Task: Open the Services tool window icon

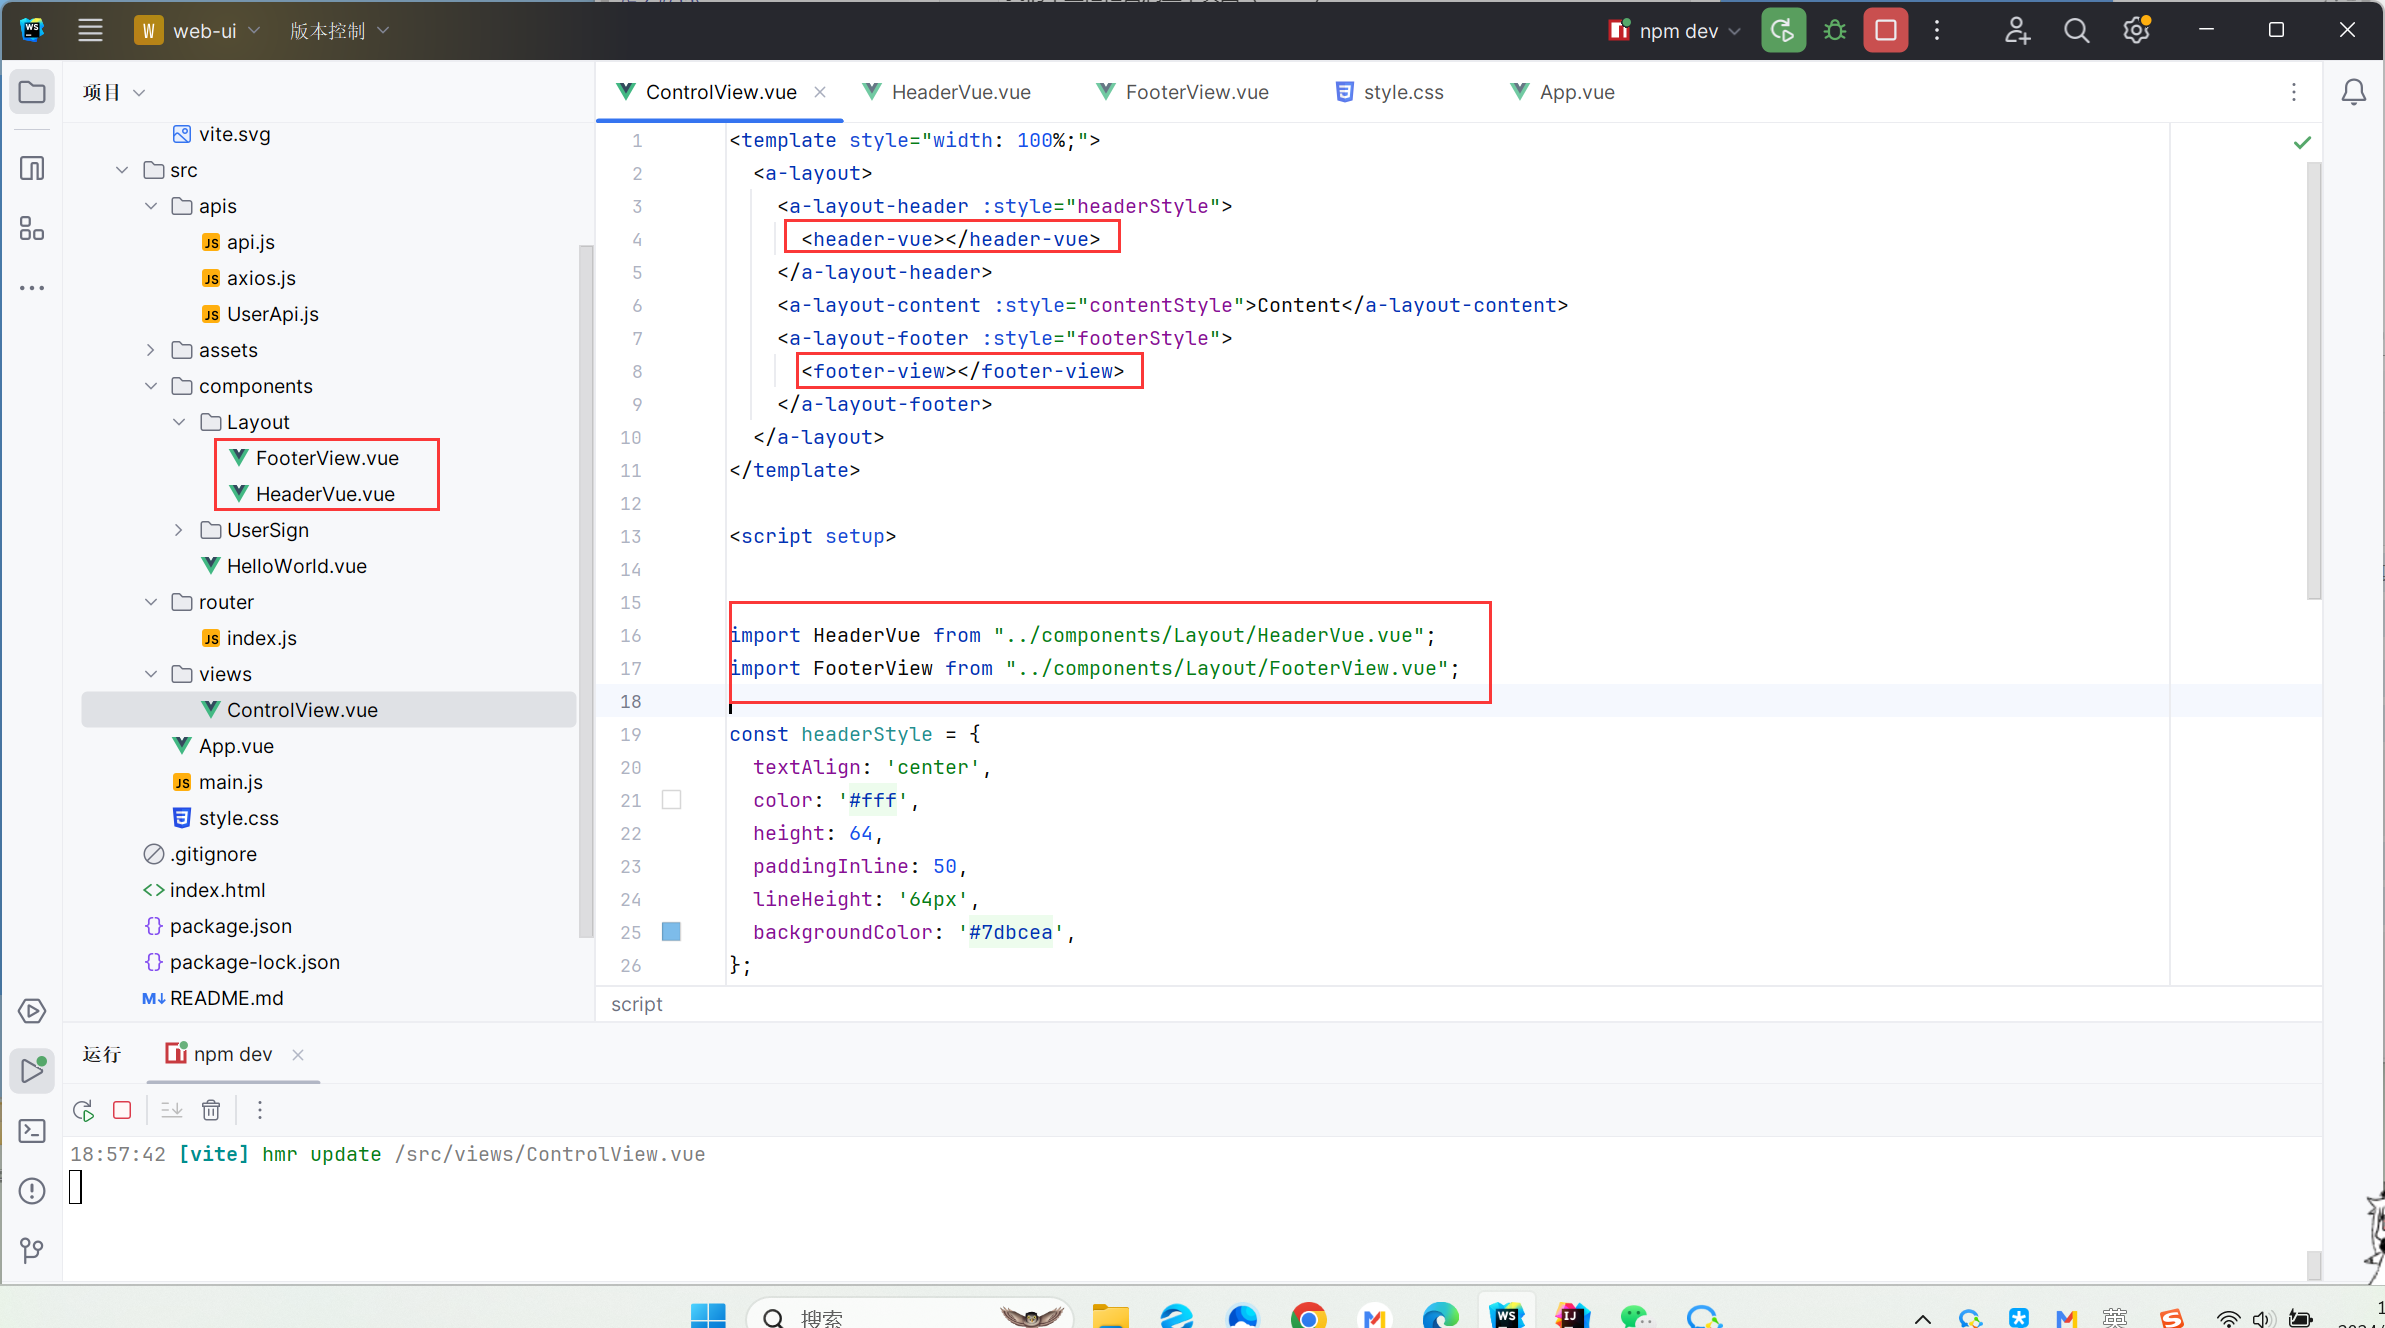Action: [x=32, y=1011]
